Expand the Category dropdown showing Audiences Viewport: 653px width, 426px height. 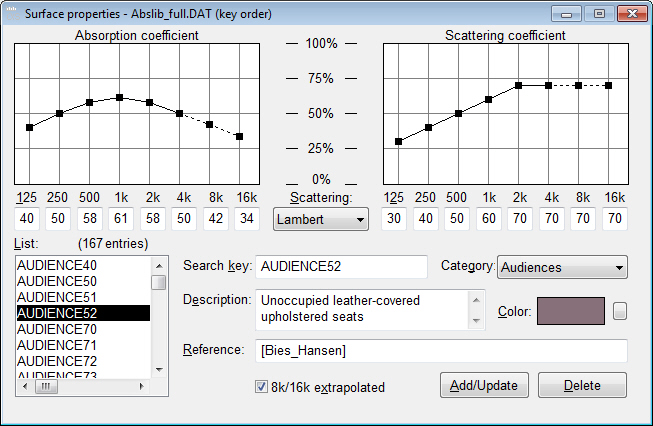point(562,267)
